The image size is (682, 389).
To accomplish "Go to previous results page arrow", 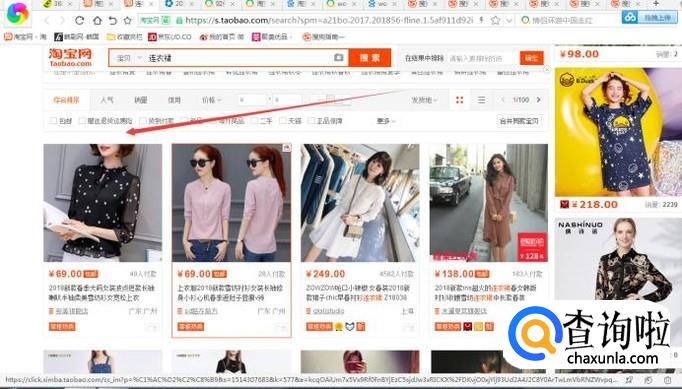I will coord(503,100).
